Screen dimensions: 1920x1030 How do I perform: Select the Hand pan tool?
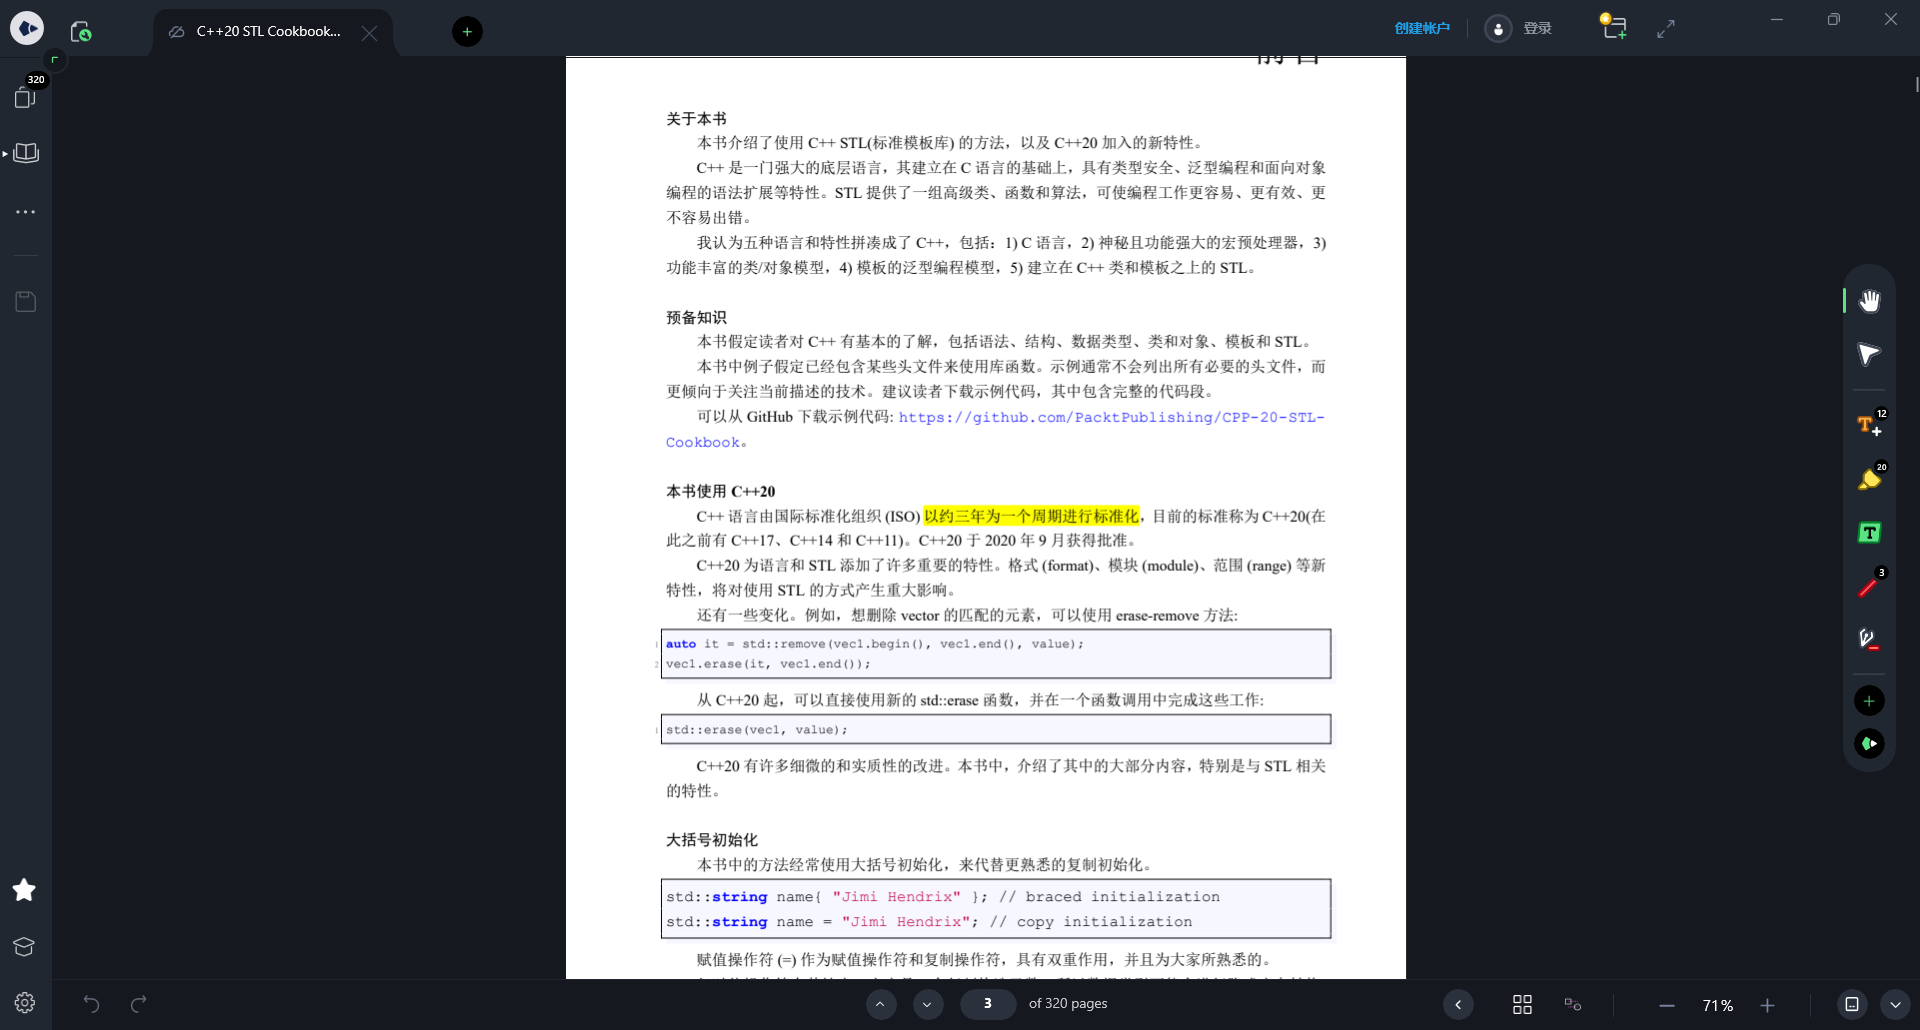click(x=1869, y=301)
